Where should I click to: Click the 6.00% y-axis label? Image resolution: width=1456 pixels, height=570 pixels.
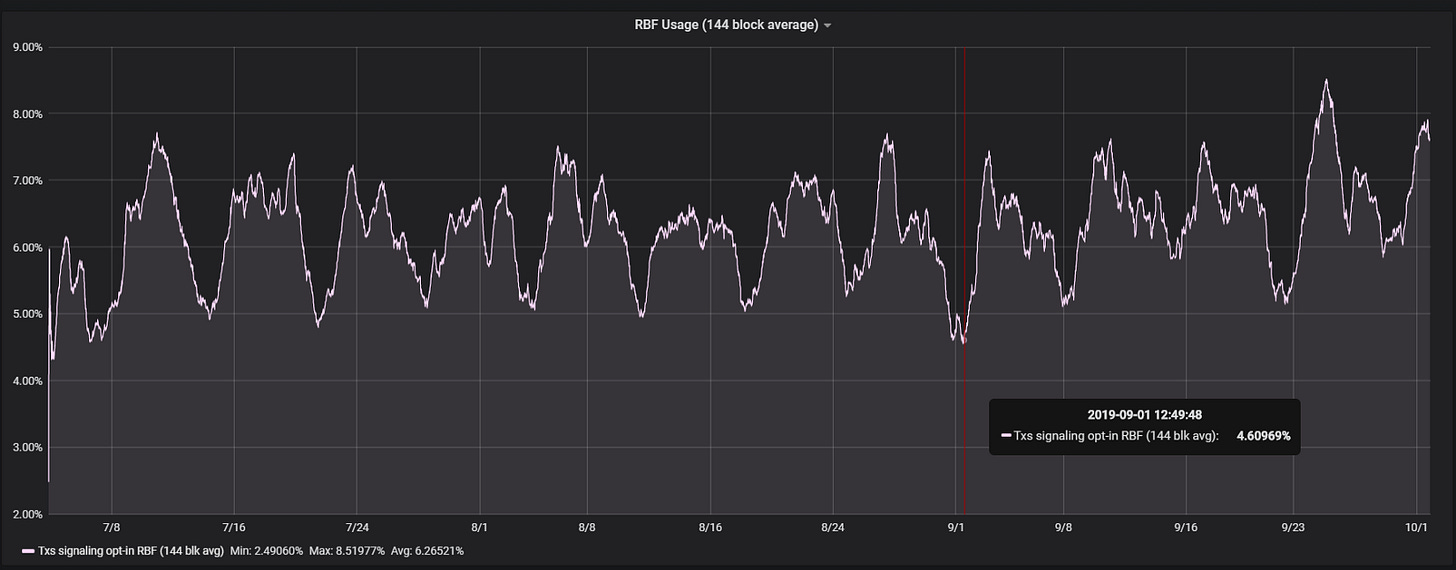27,248
